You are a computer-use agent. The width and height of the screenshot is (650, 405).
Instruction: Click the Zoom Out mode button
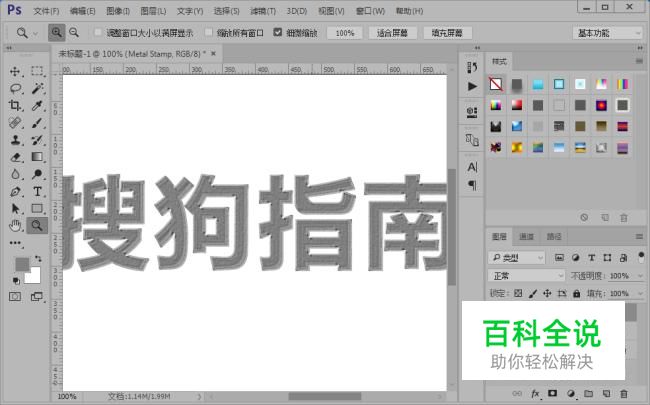(x=74, y=32)
